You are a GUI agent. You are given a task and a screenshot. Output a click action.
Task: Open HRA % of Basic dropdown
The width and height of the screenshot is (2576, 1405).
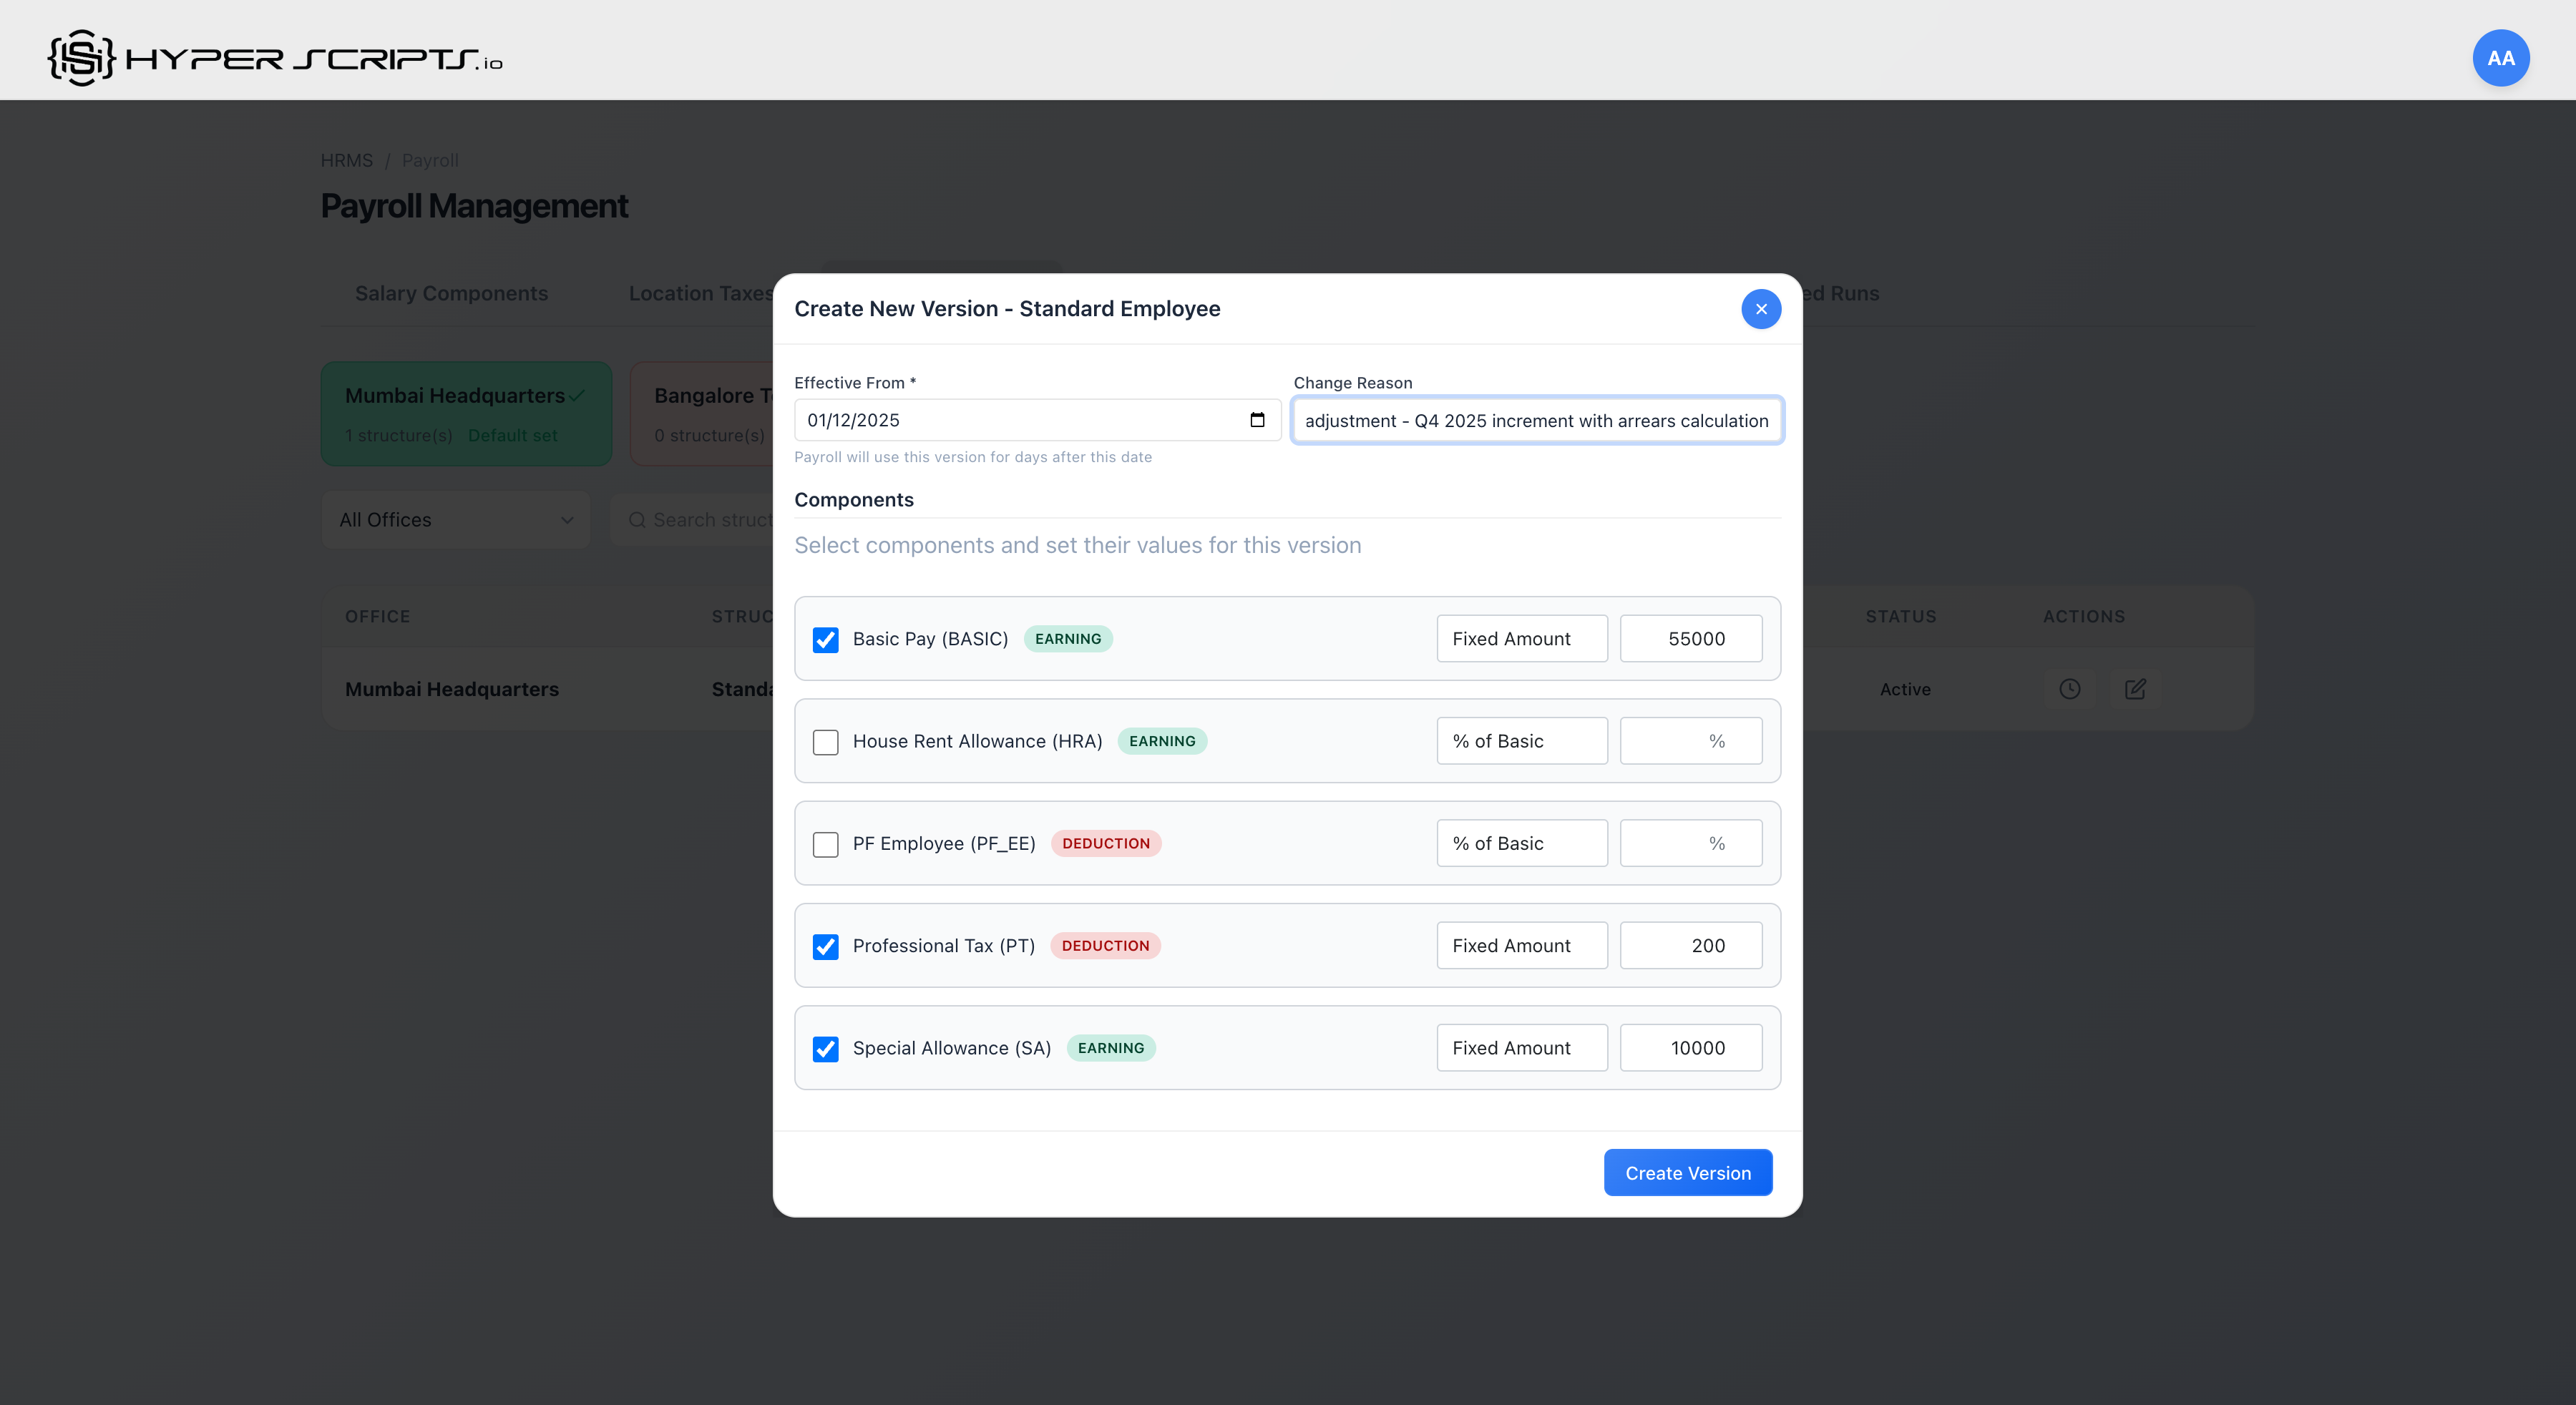(1521, 741)
